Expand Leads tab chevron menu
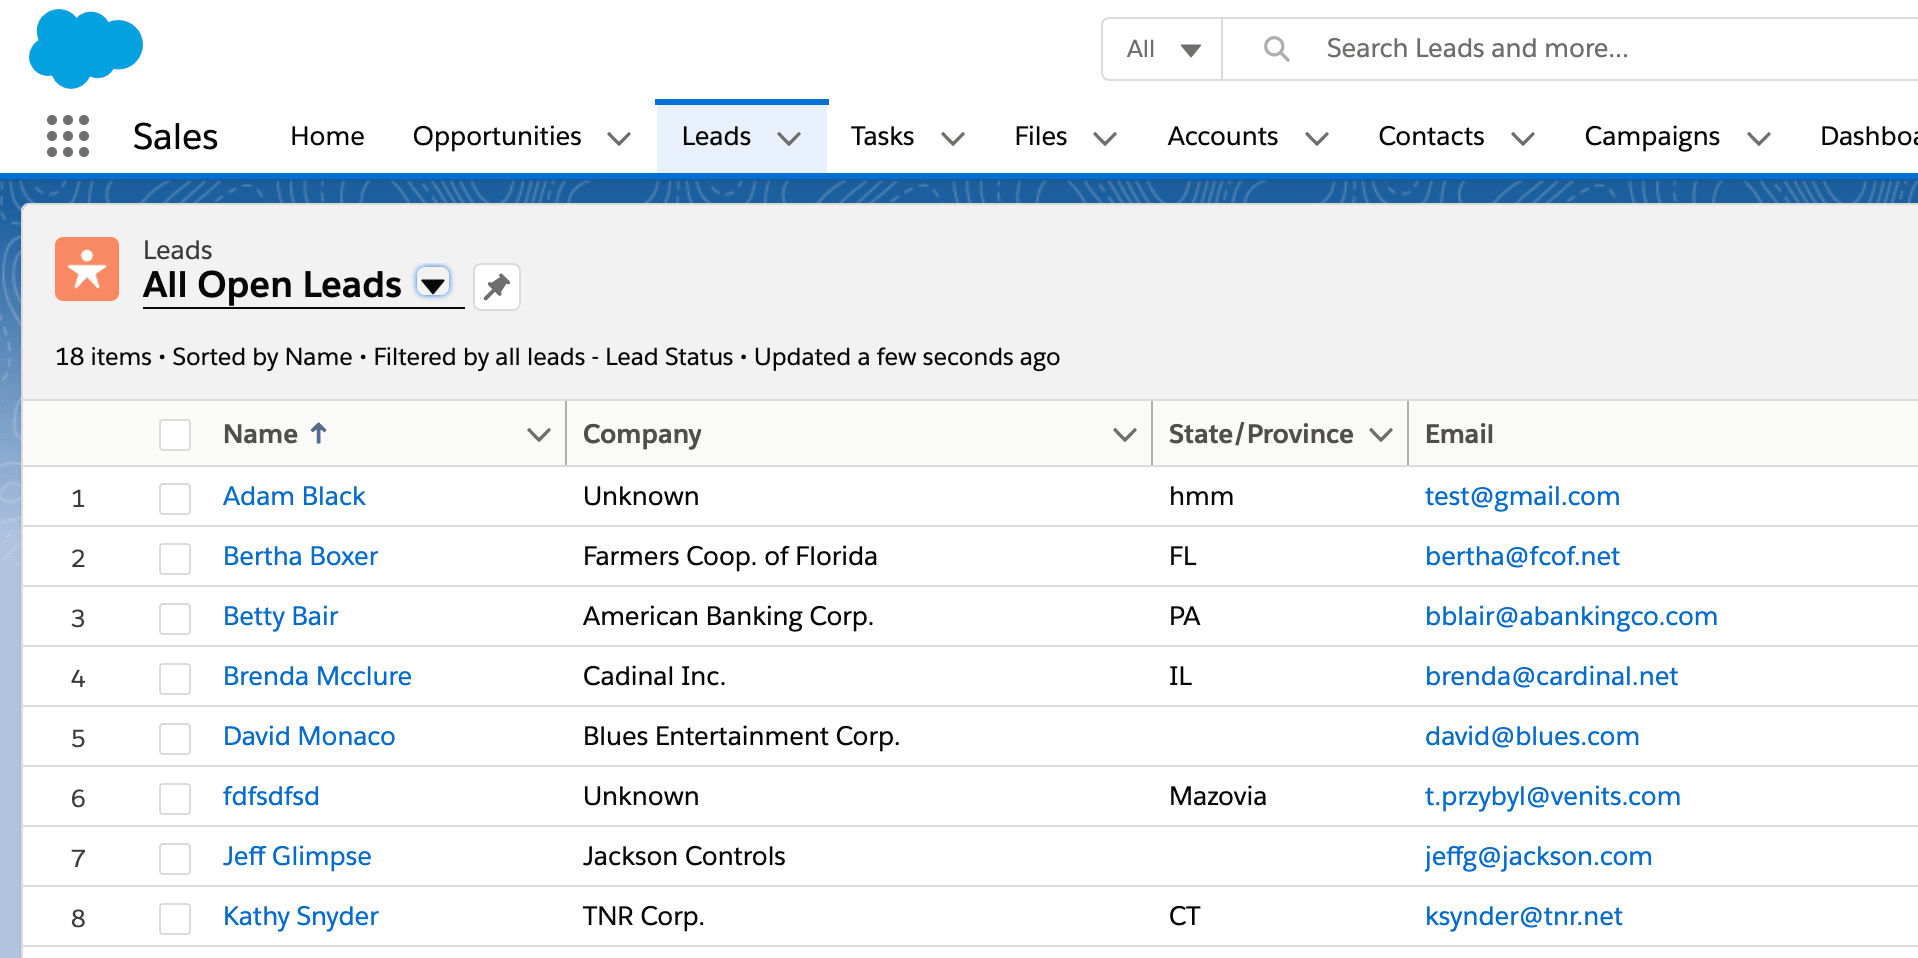The height and width of the screenshot is (958, 1918). 789,138
